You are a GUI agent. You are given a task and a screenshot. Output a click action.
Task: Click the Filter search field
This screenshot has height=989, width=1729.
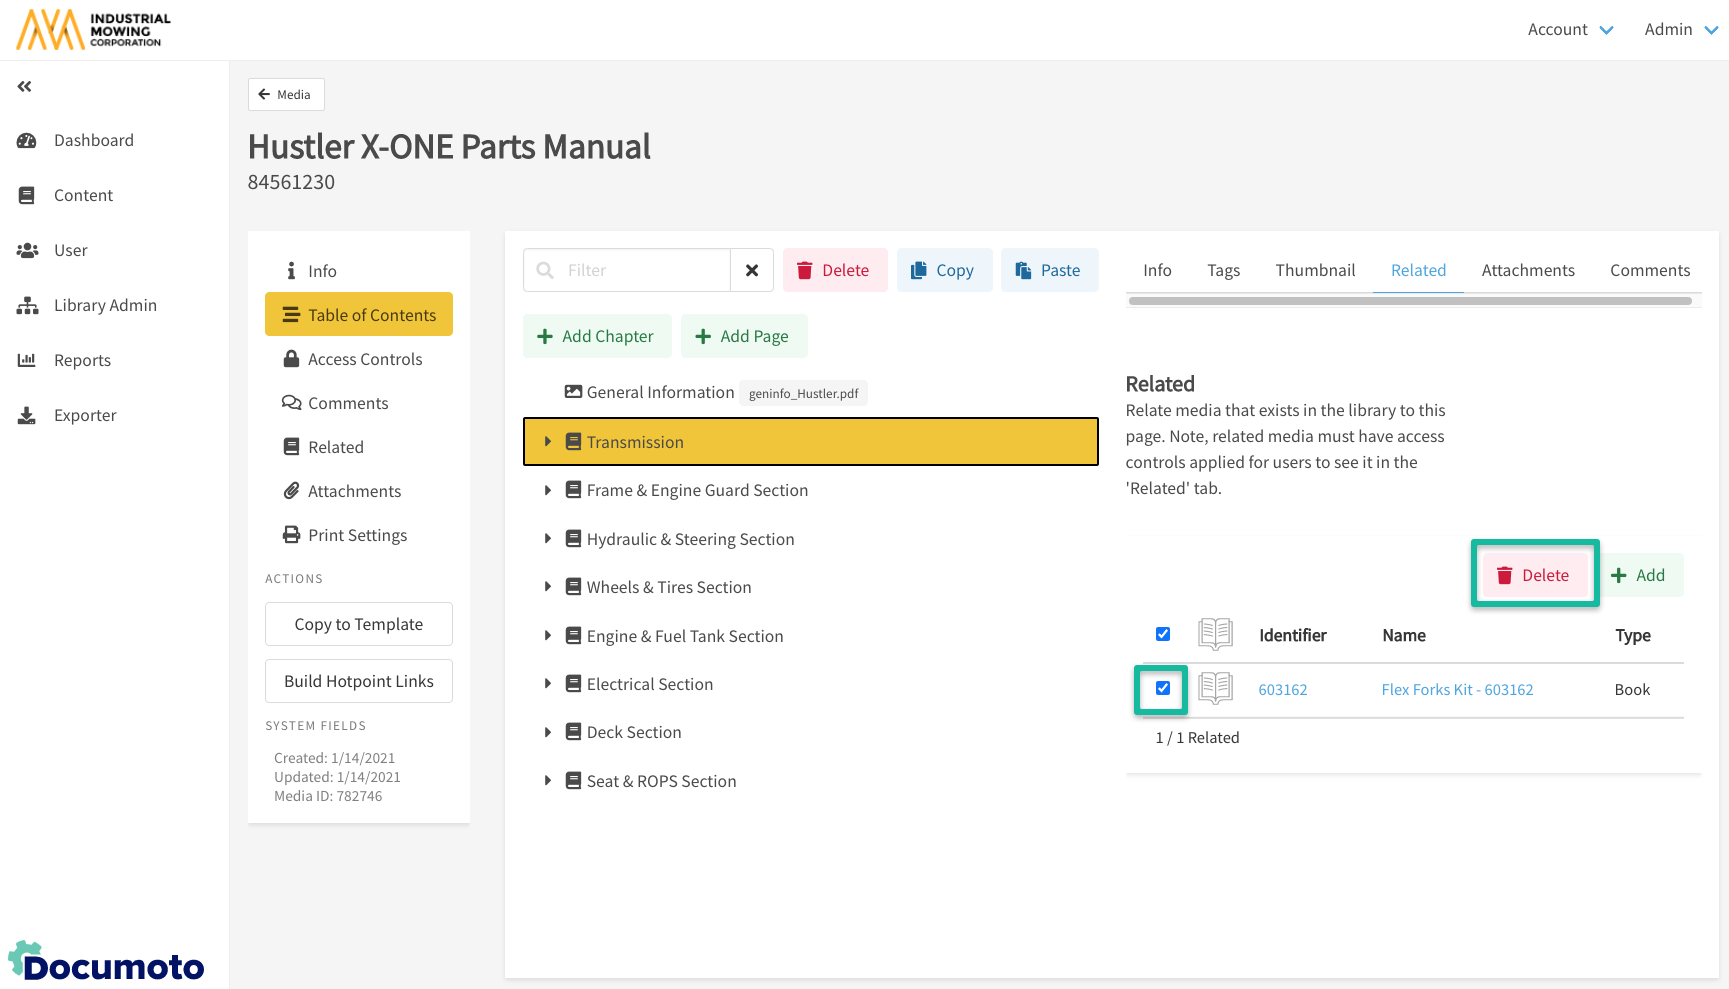(x=640, y=270)
